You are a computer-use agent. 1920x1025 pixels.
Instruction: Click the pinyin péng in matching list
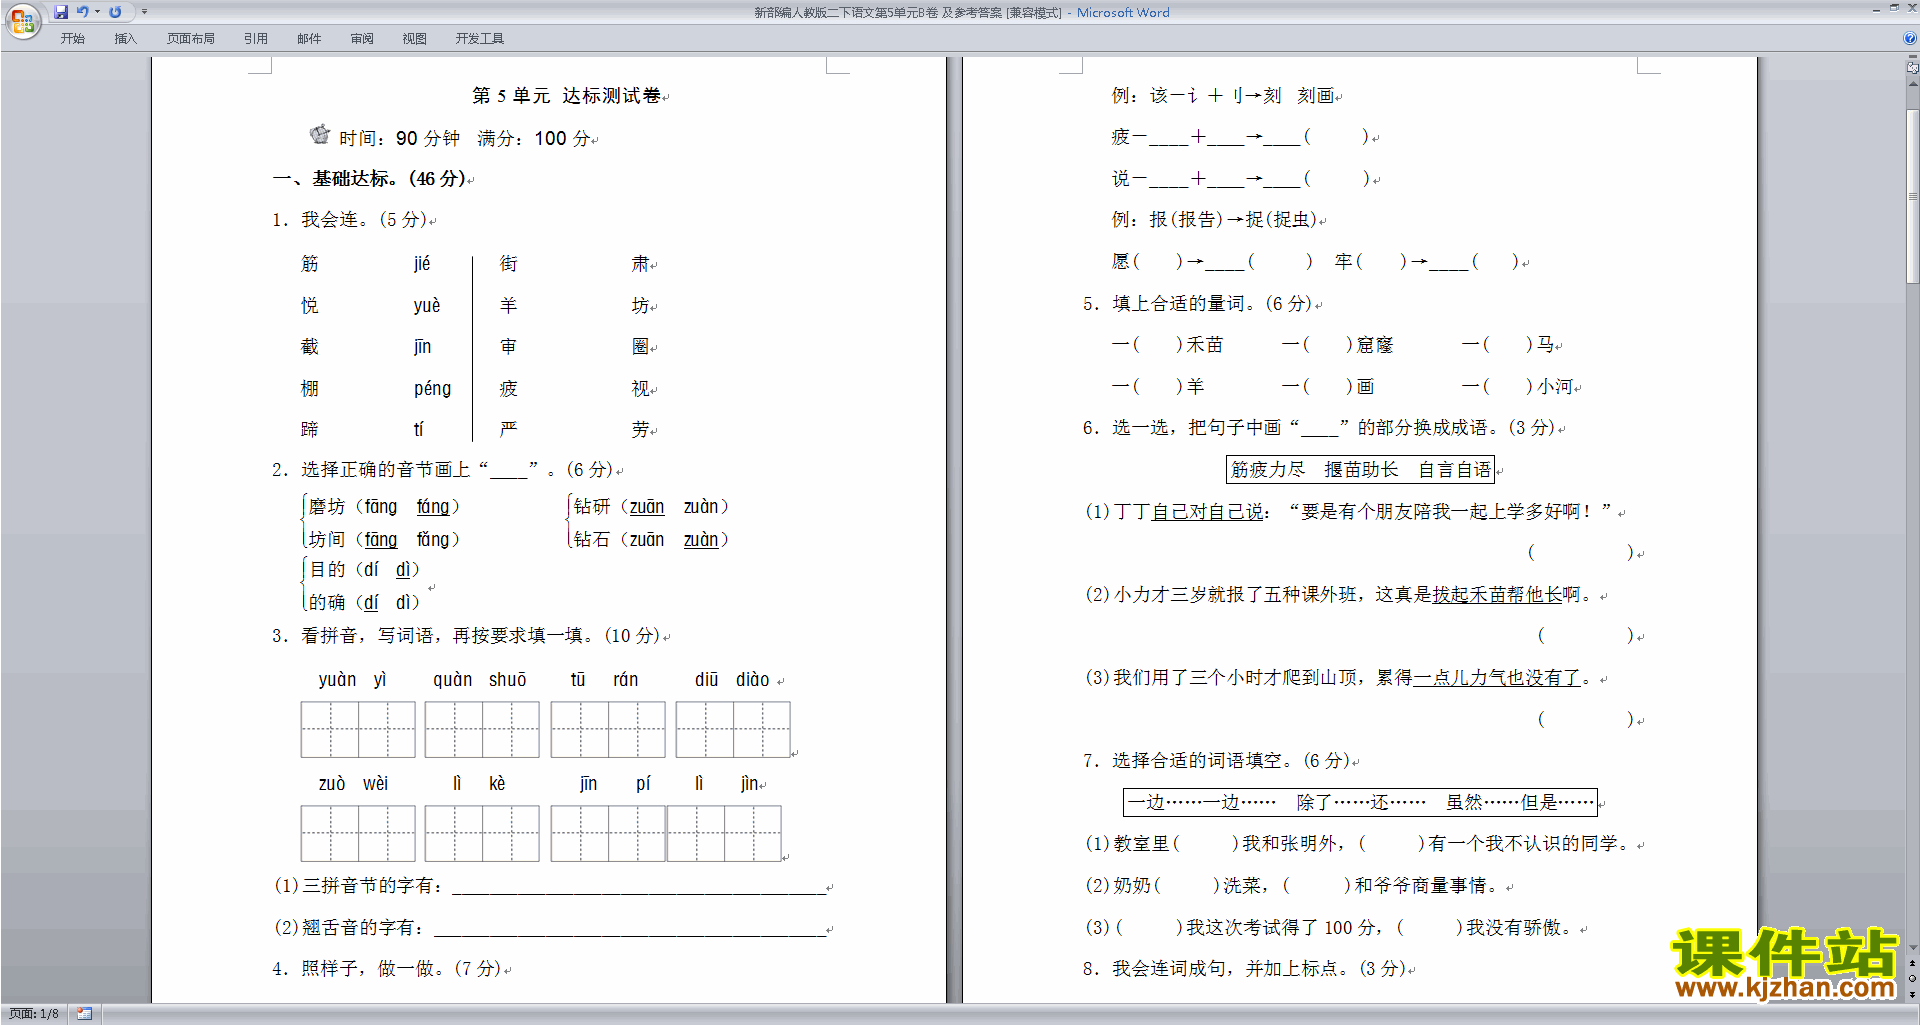coord(432,389)
